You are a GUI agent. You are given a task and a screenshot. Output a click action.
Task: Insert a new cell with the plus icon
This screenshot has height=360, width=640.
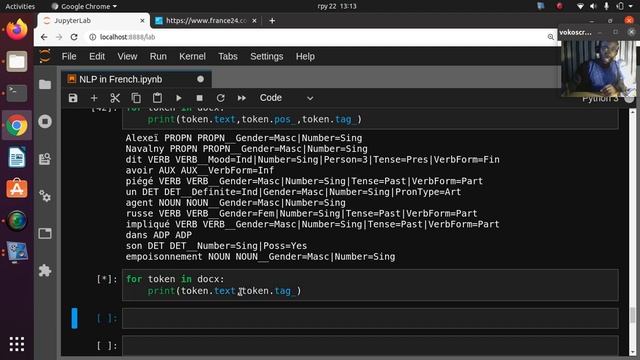tap(94, 98)
